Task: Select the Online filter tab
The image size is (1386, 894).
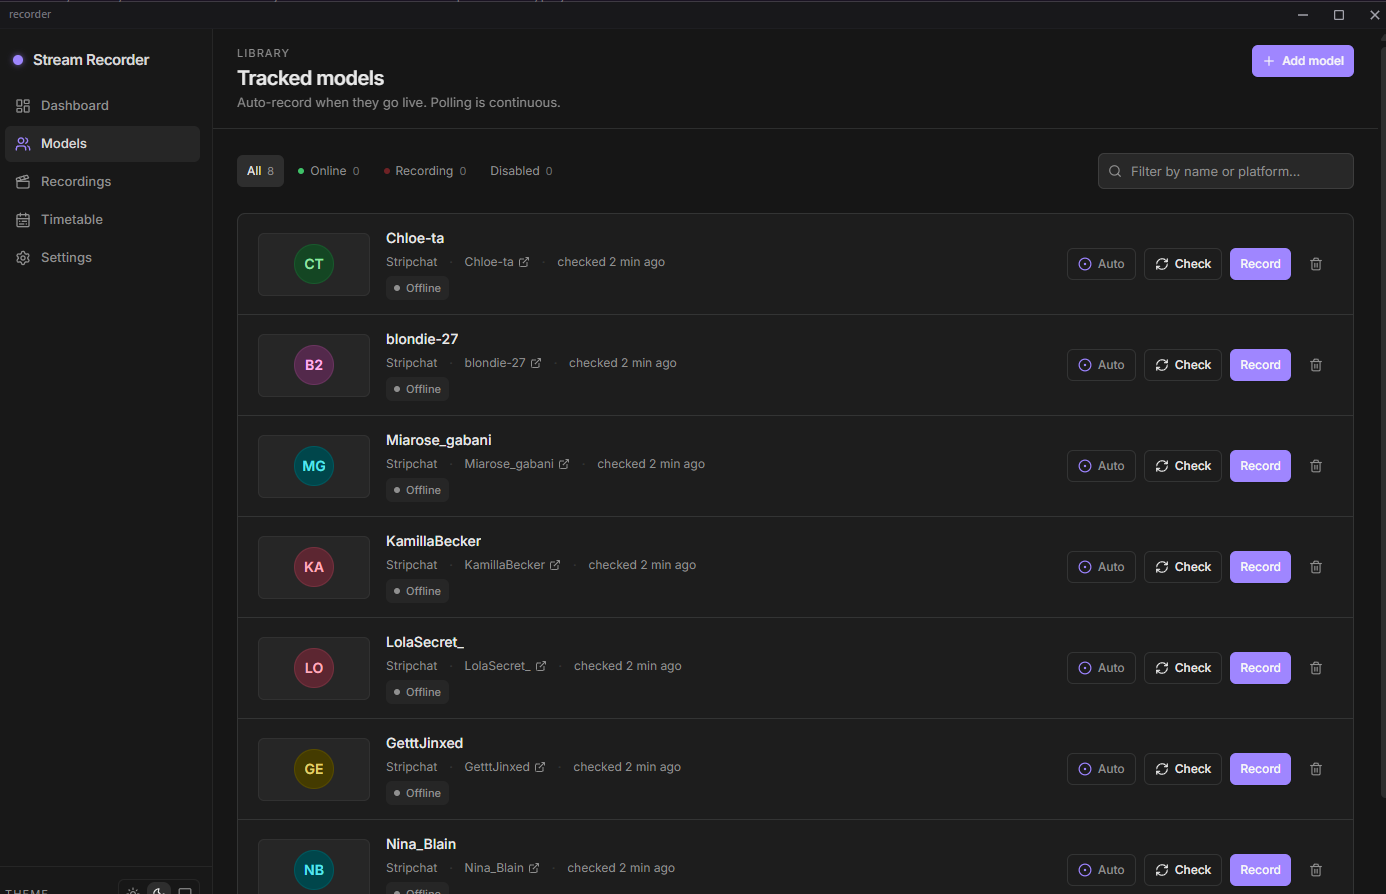Action: coord(328,171)
